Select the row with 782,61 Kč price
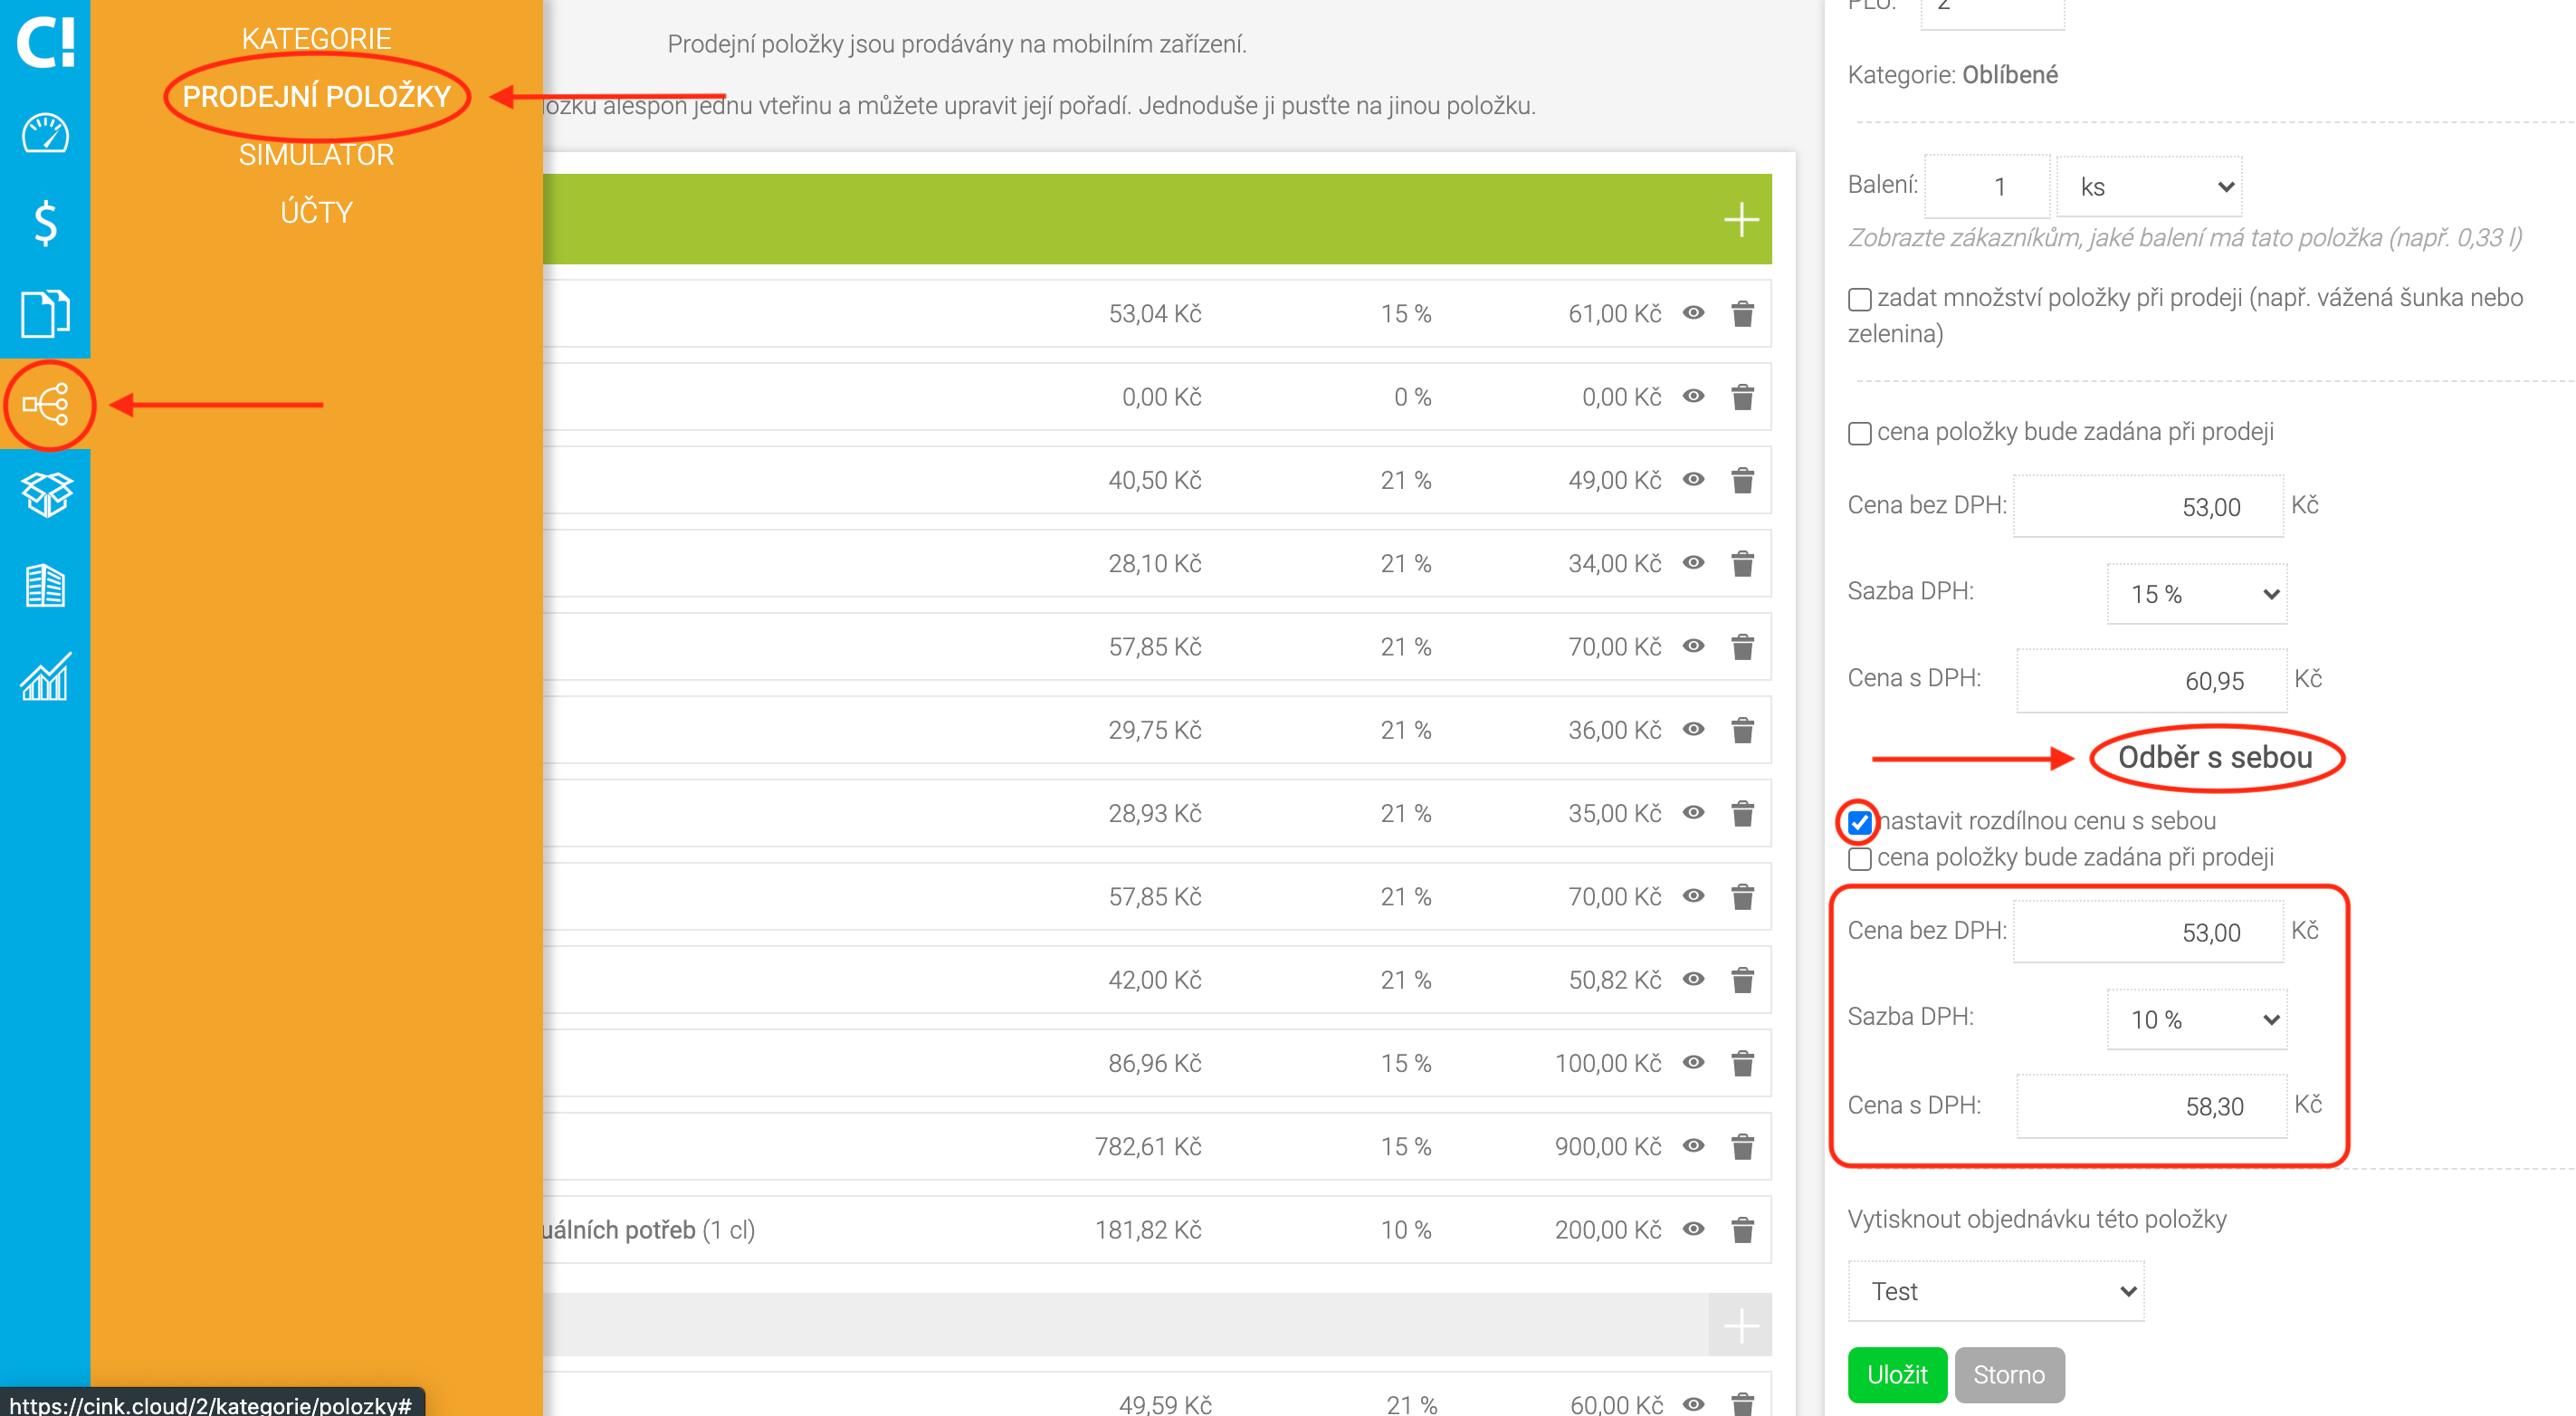This screenshot has width=2576, height=1416. coord(1156,1146)
